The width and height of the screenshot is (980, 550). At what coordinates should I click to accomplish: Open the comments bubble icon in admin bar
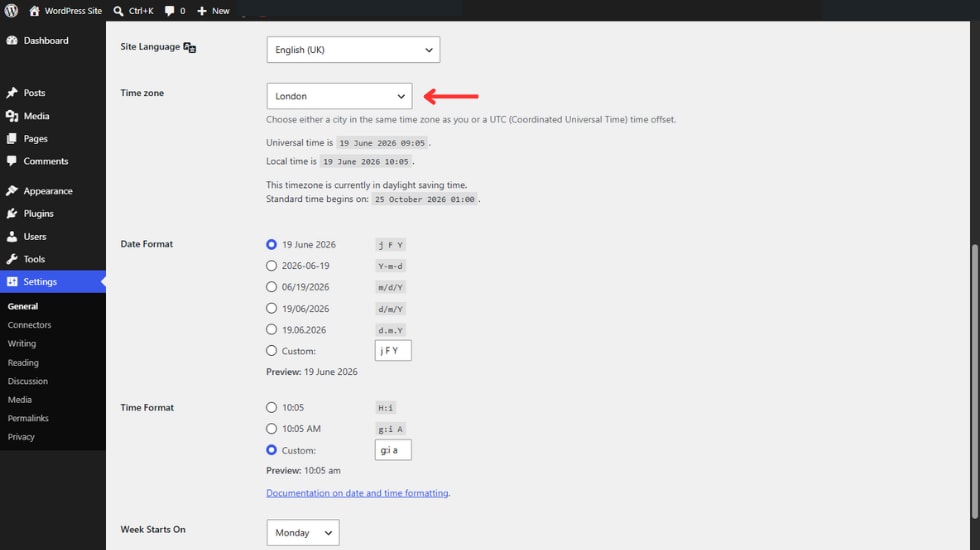coord(169,11)
